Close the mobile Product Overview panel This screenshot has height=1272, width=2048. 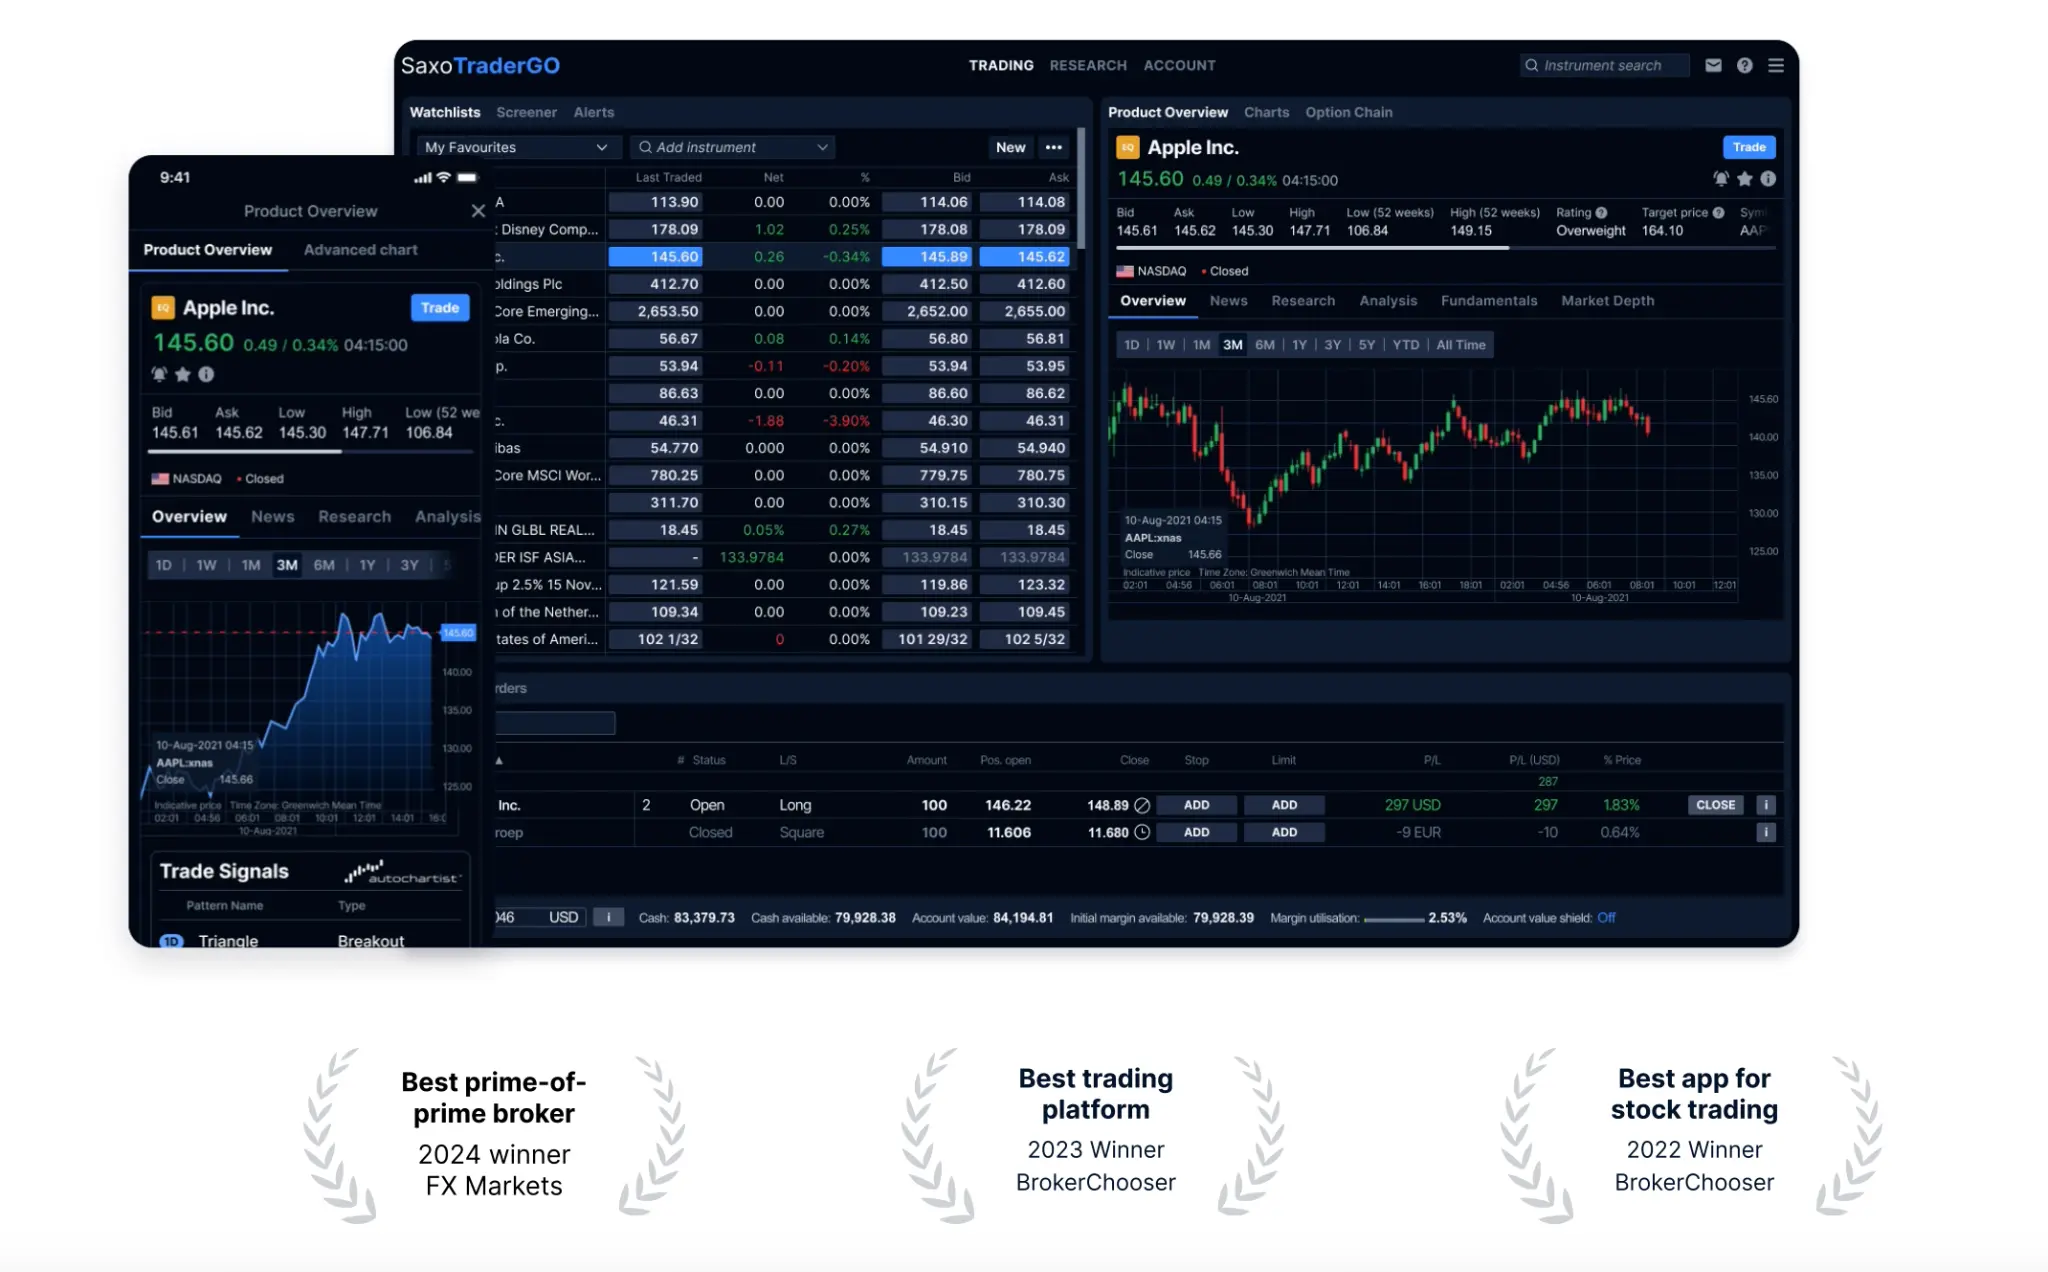478,211
